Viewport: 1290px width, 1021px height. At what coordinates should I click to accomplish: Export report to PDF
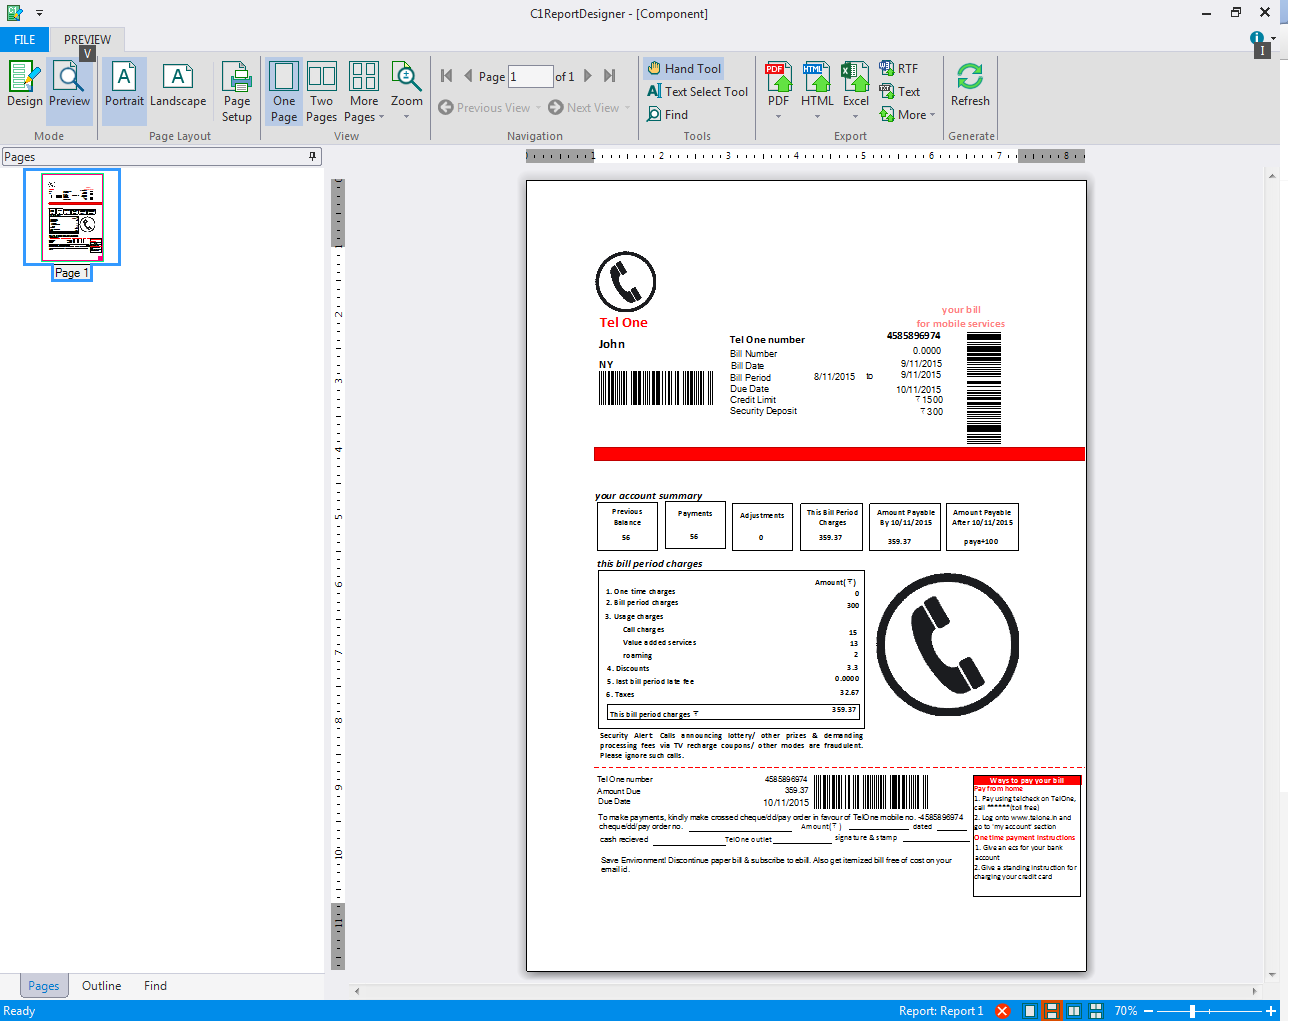(779, 83)
